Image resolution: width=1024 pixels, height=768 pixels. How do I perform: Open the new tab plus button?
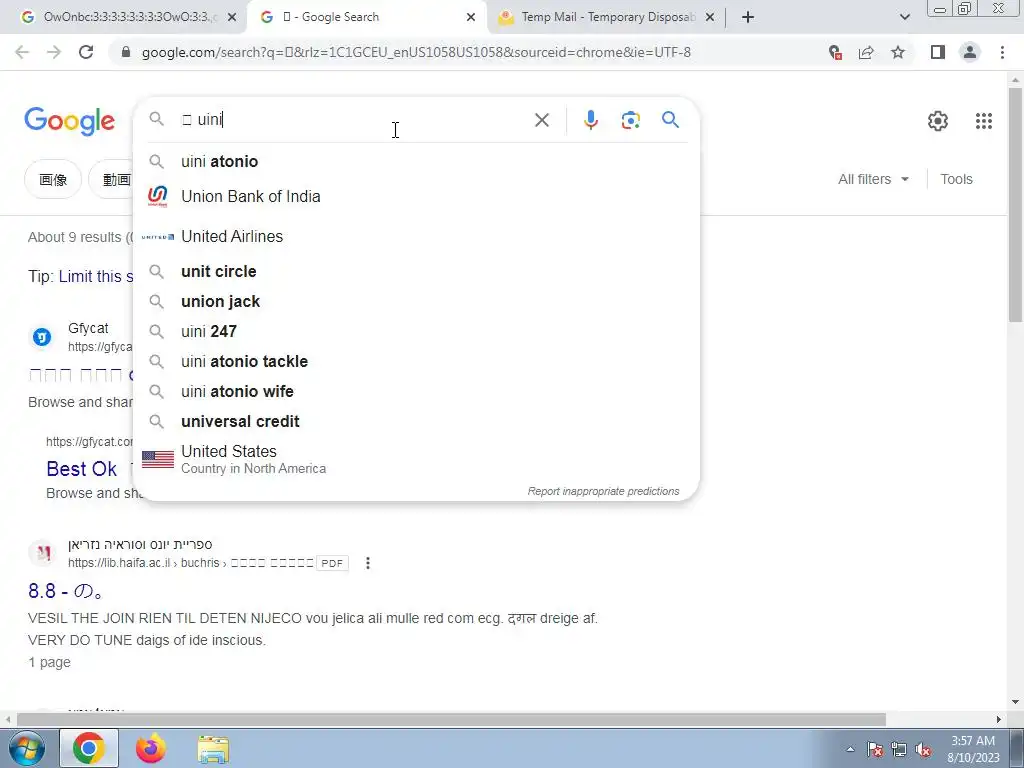748,17
